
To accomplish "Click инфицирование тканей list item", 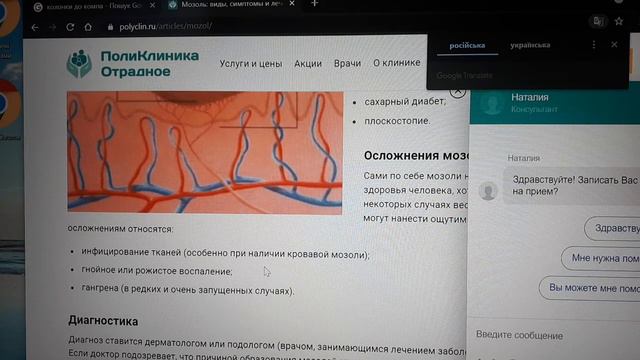I will [x=225, y=253].
